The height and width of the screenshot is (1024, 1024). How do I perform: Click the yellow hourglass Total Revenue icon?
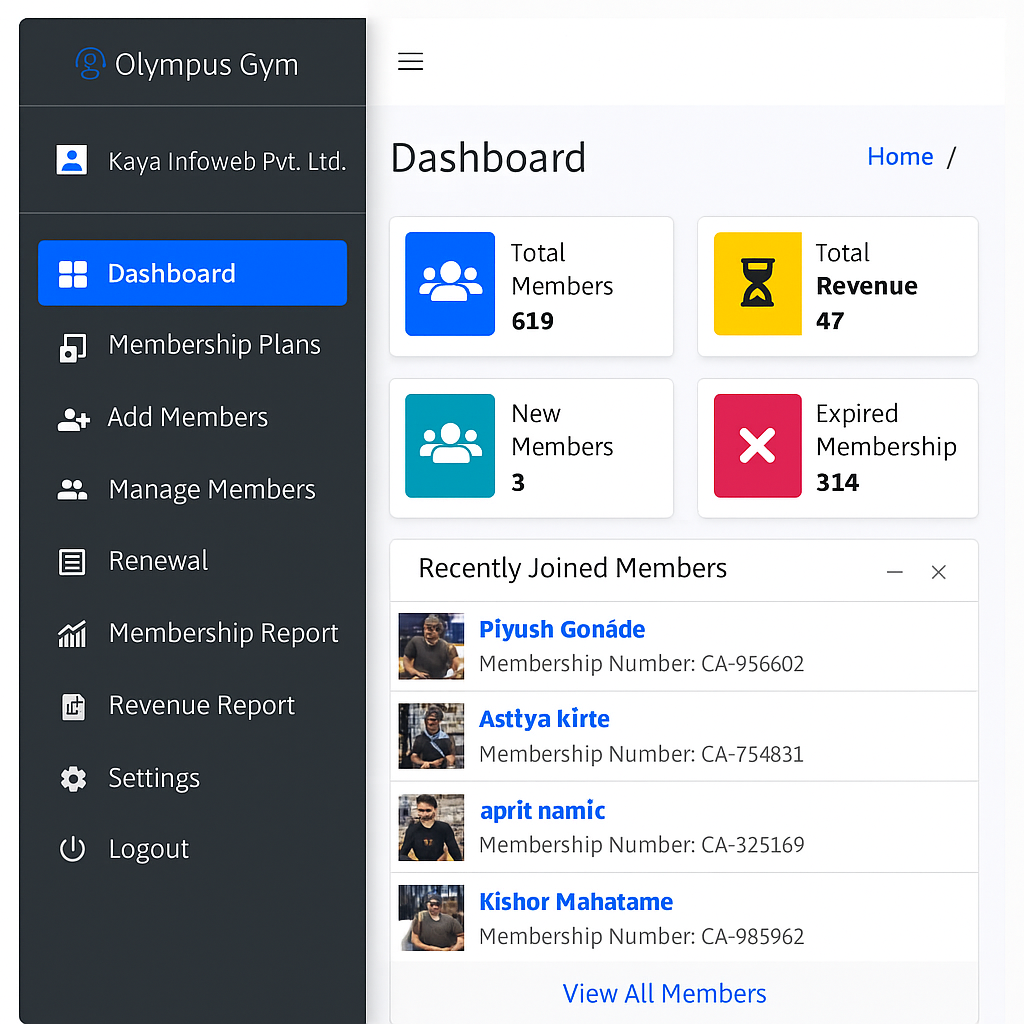click(x=757, y=284)
